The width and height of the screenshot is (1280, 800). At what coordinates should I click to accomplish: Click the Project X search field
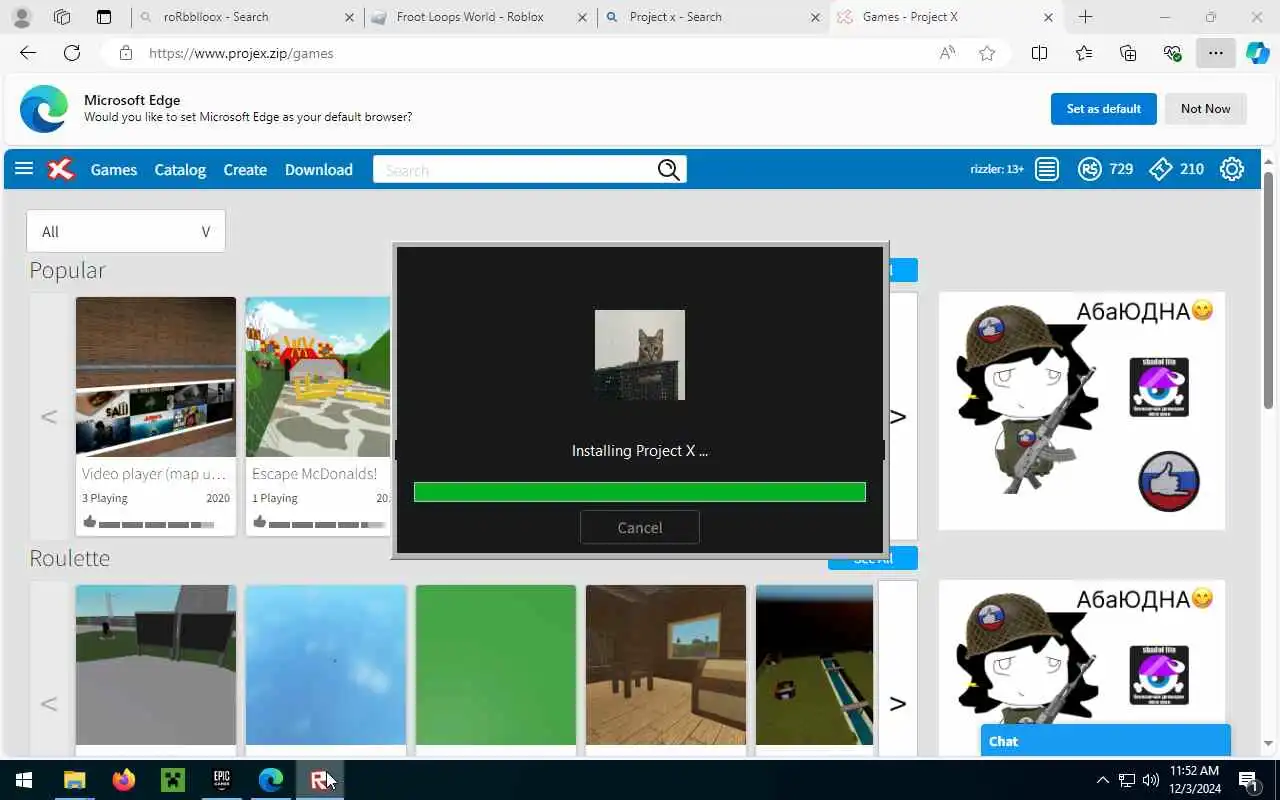pyautogui.click(x=514, y=170)
